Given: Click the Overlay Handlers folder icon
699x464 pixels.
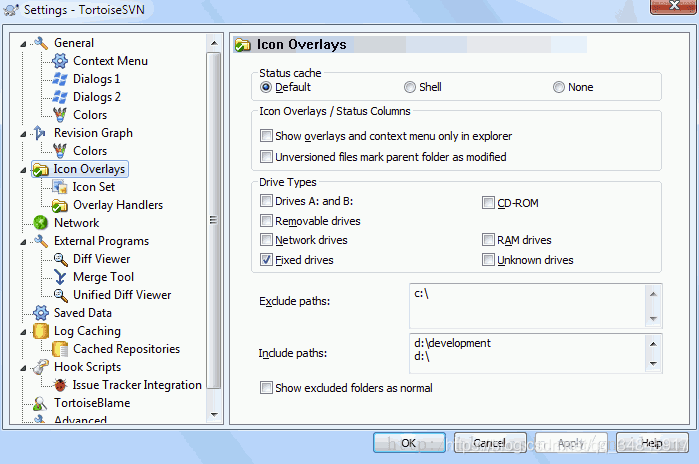Looking at the screenshot, I should tap(60, 205).
